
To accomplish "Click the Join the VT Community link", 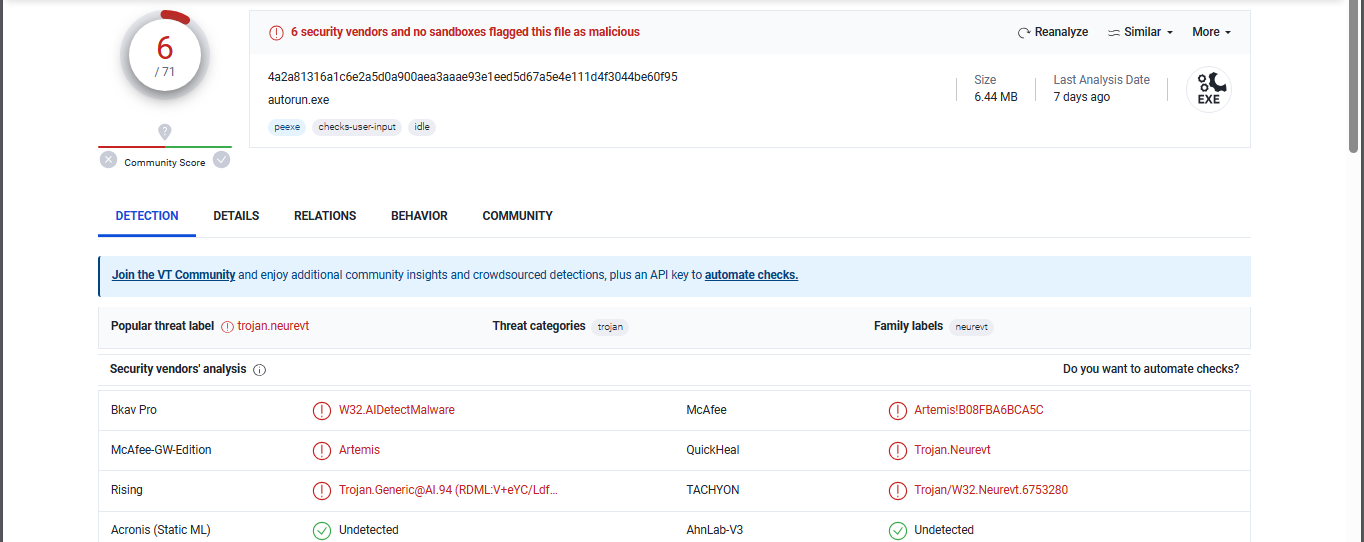I will coord(173,275).
